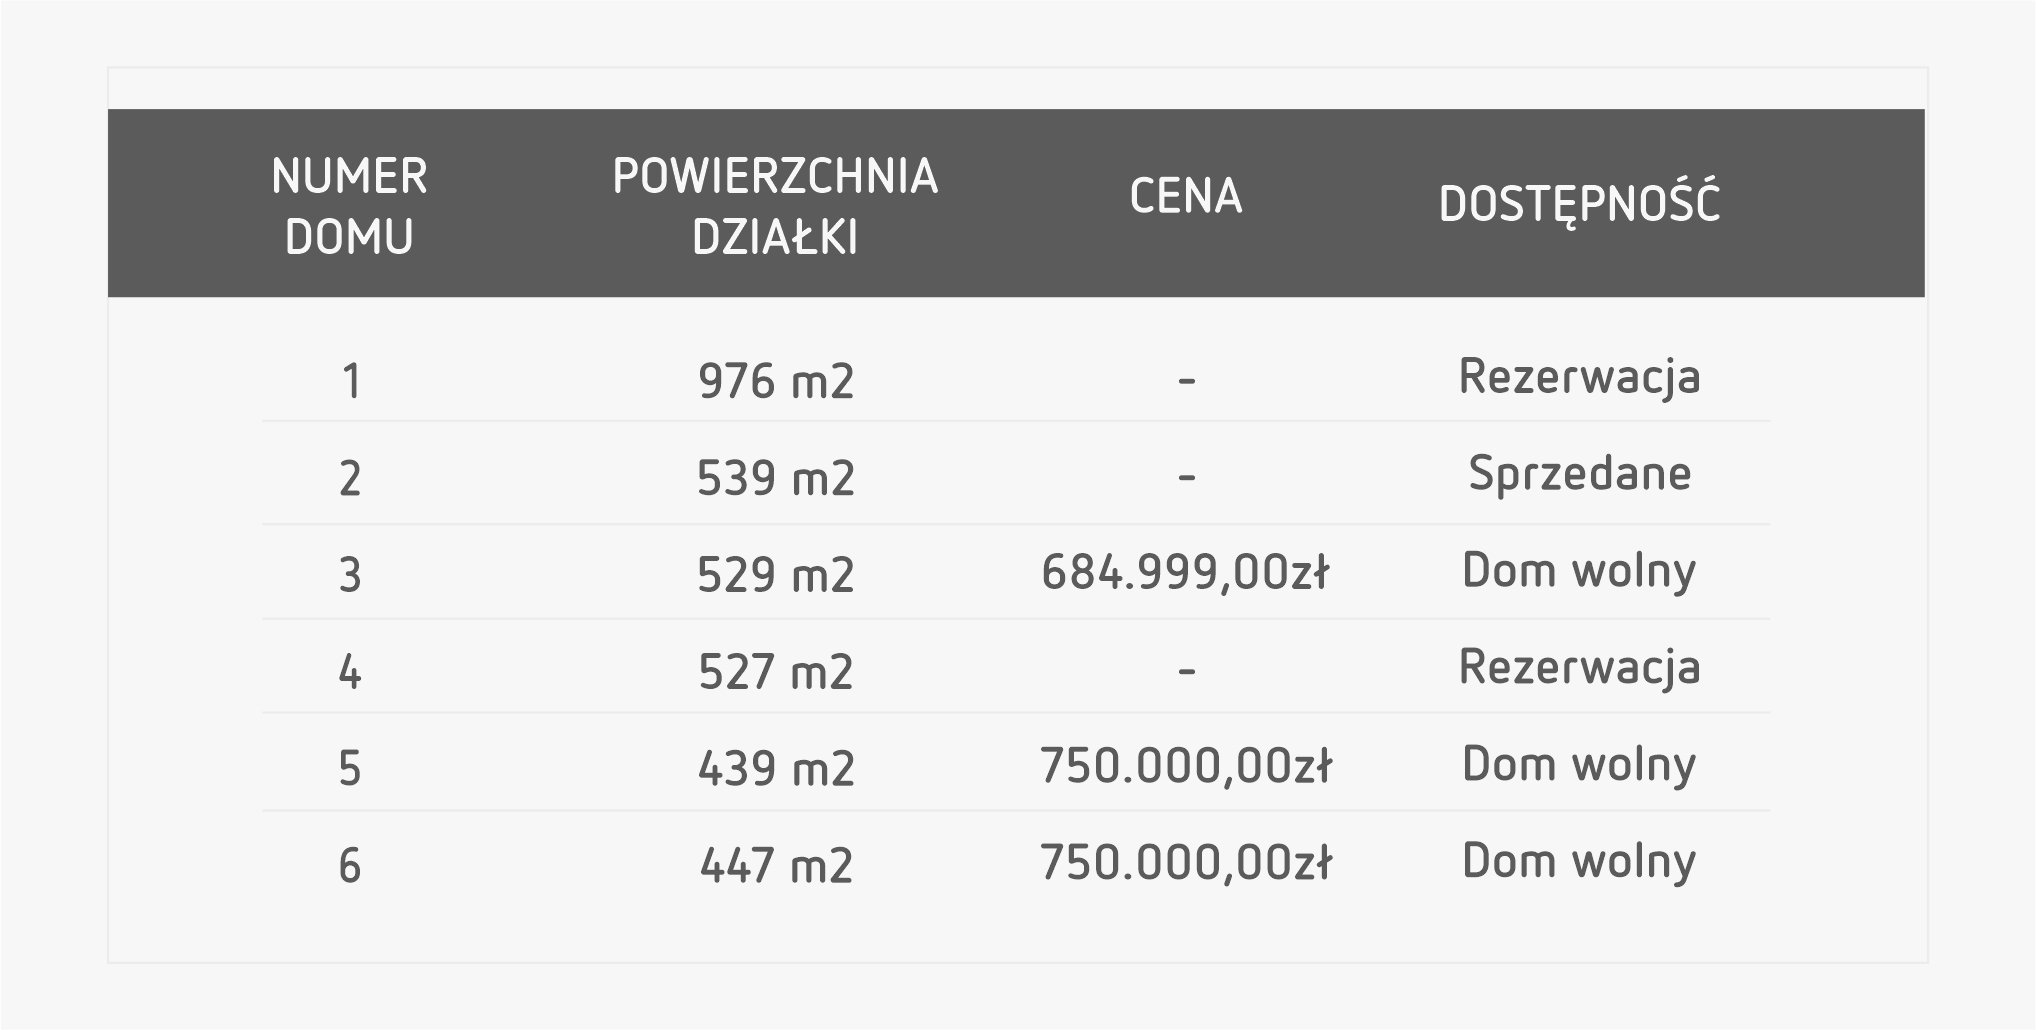Select the CENA column header
Screen dimensions: 2036x1030
click(x=1186, y=196)
